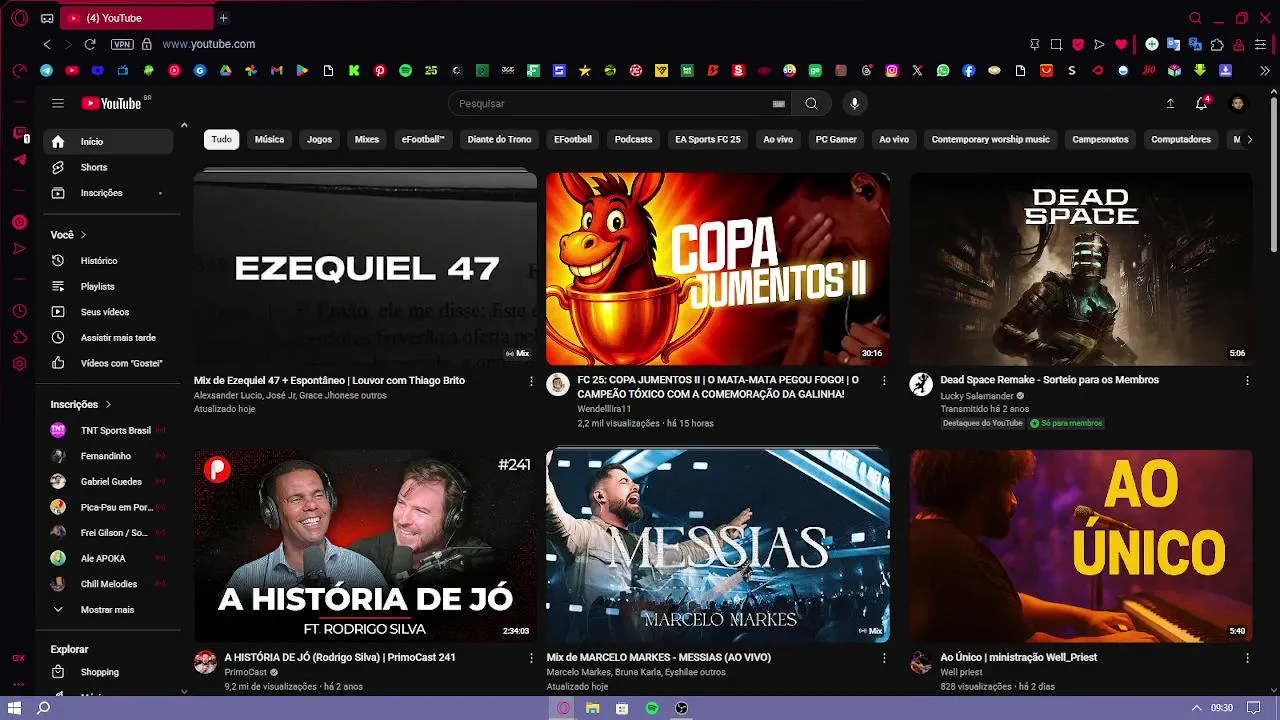The height and width of the screenshot is (720, 1280).
Task: Open Histórico in the sidebar
Action: tap(108, 261)
